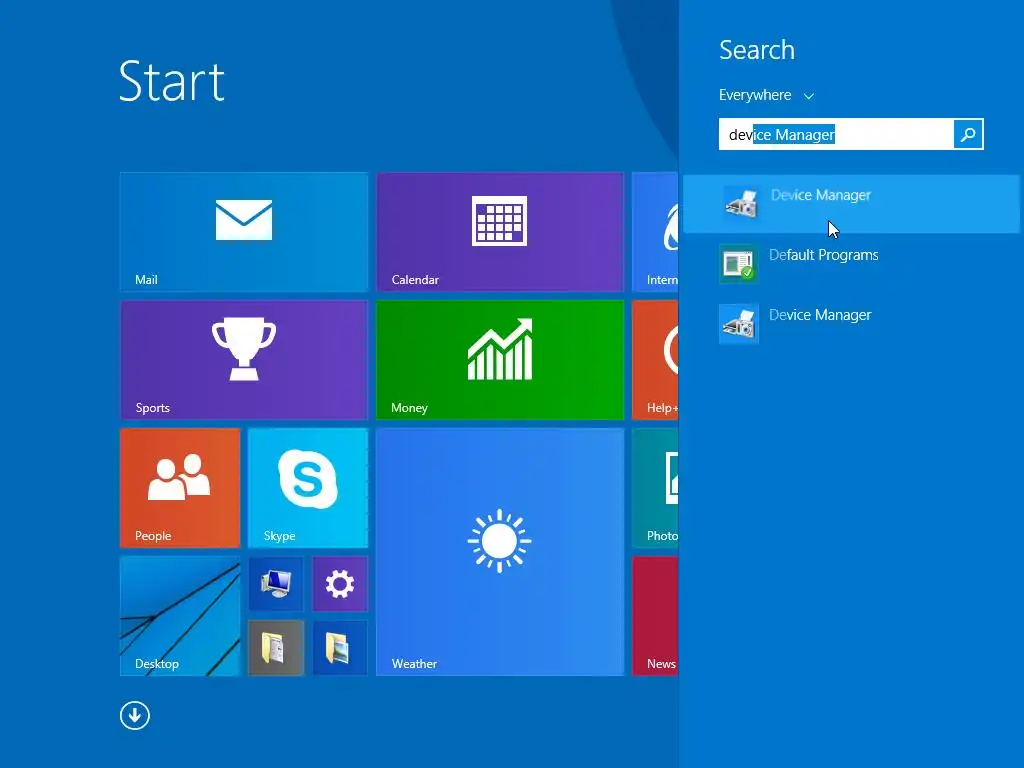Open the Pictures folder tile

(x=340, y=648)
